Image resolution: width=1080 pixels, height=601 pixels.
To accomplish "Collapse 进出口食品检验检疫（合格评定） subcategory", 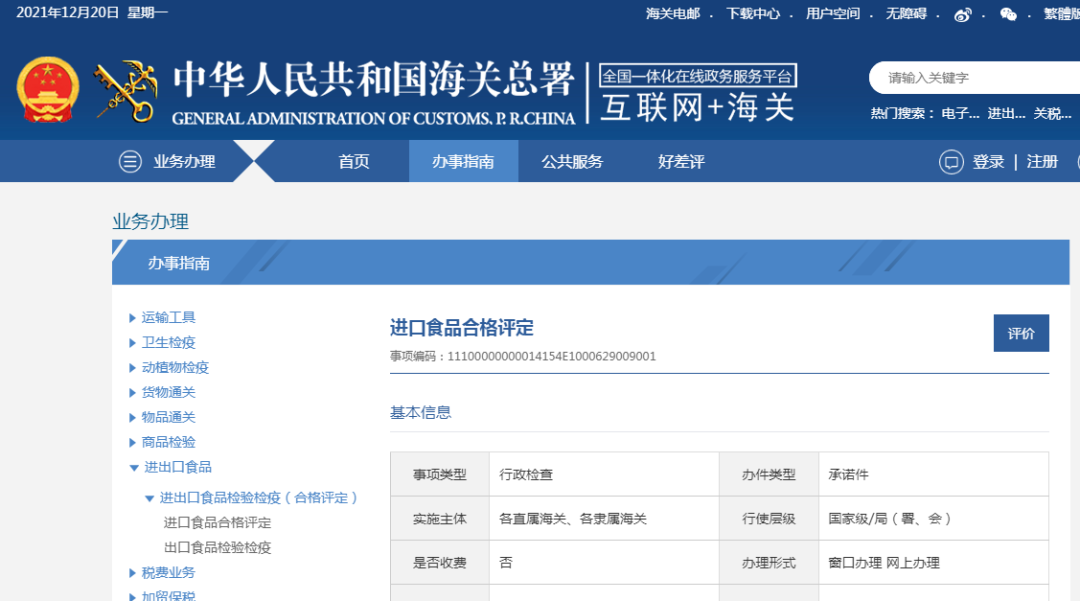I will pos(150,498).
